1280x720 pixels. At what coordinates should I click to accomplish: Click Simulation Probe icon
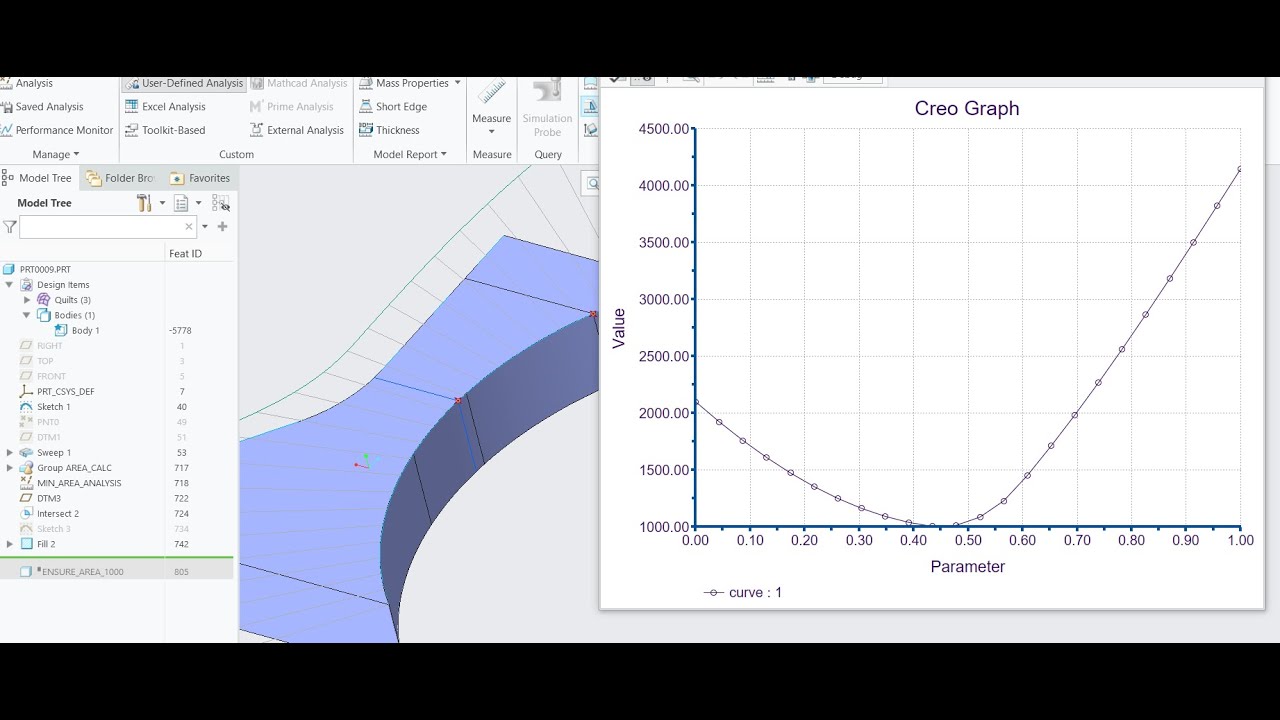click(547, 90)
